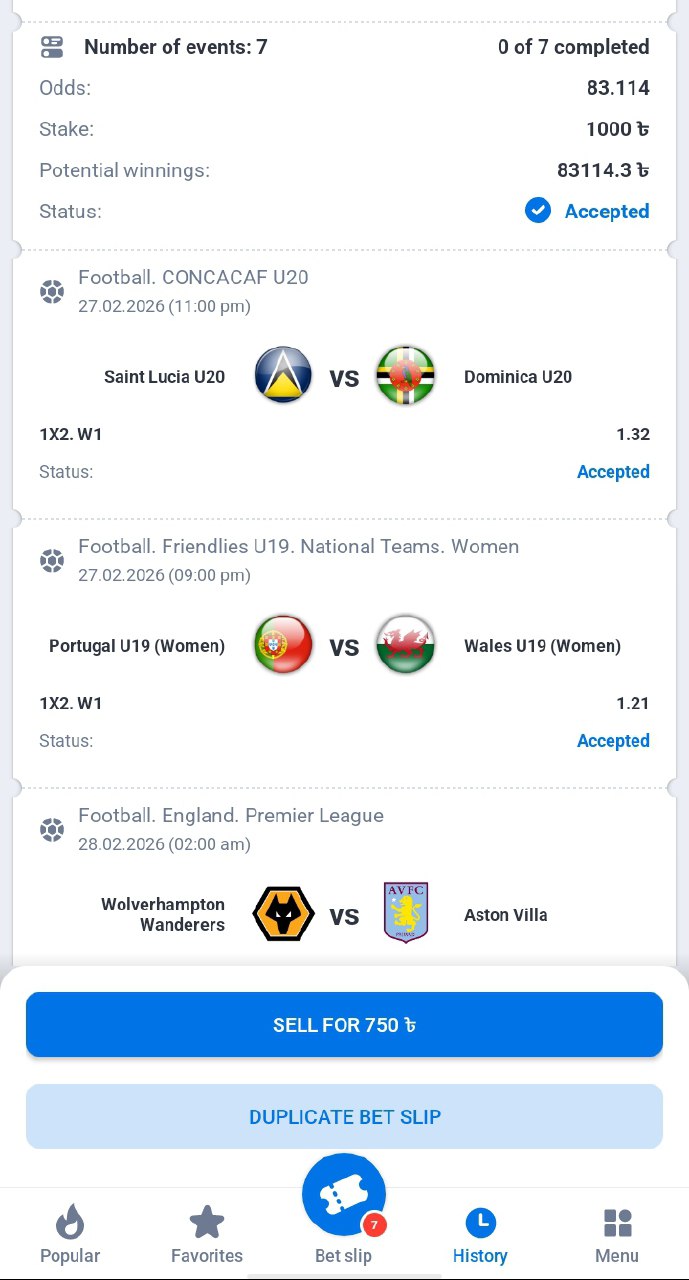Tap the Accepted status for Portugal match

pyautogui.click(x=612, y=741)
